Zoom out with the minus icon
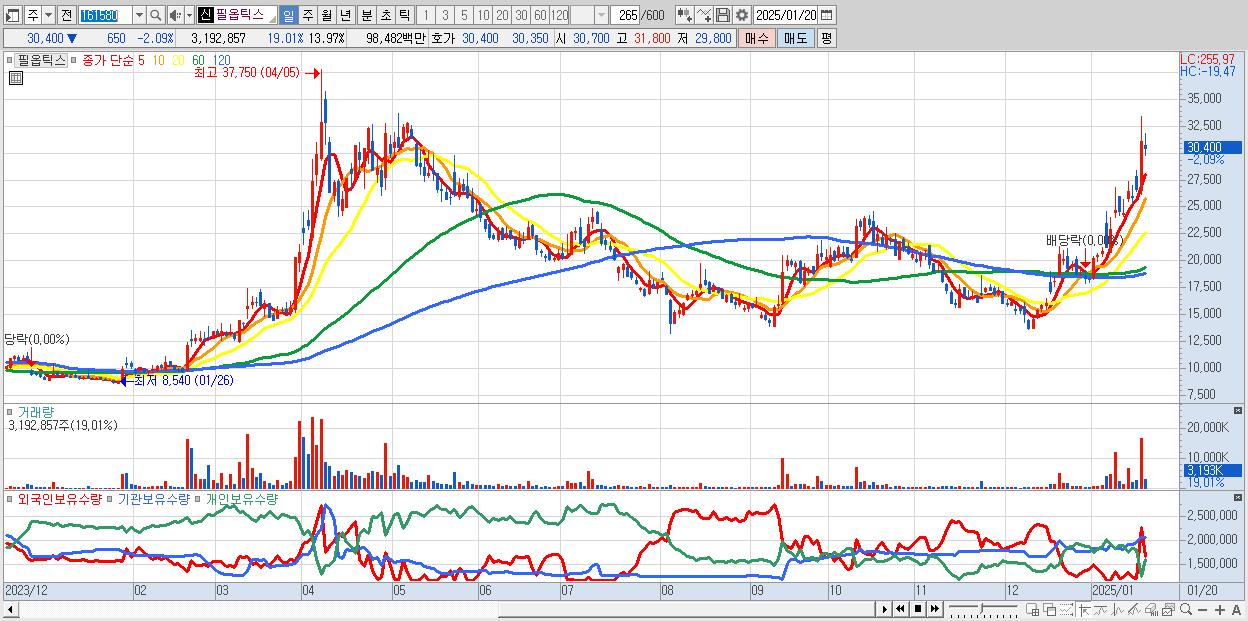Image resolution: width=1248 pixels, height=621 pixels. coord(1203,609)
